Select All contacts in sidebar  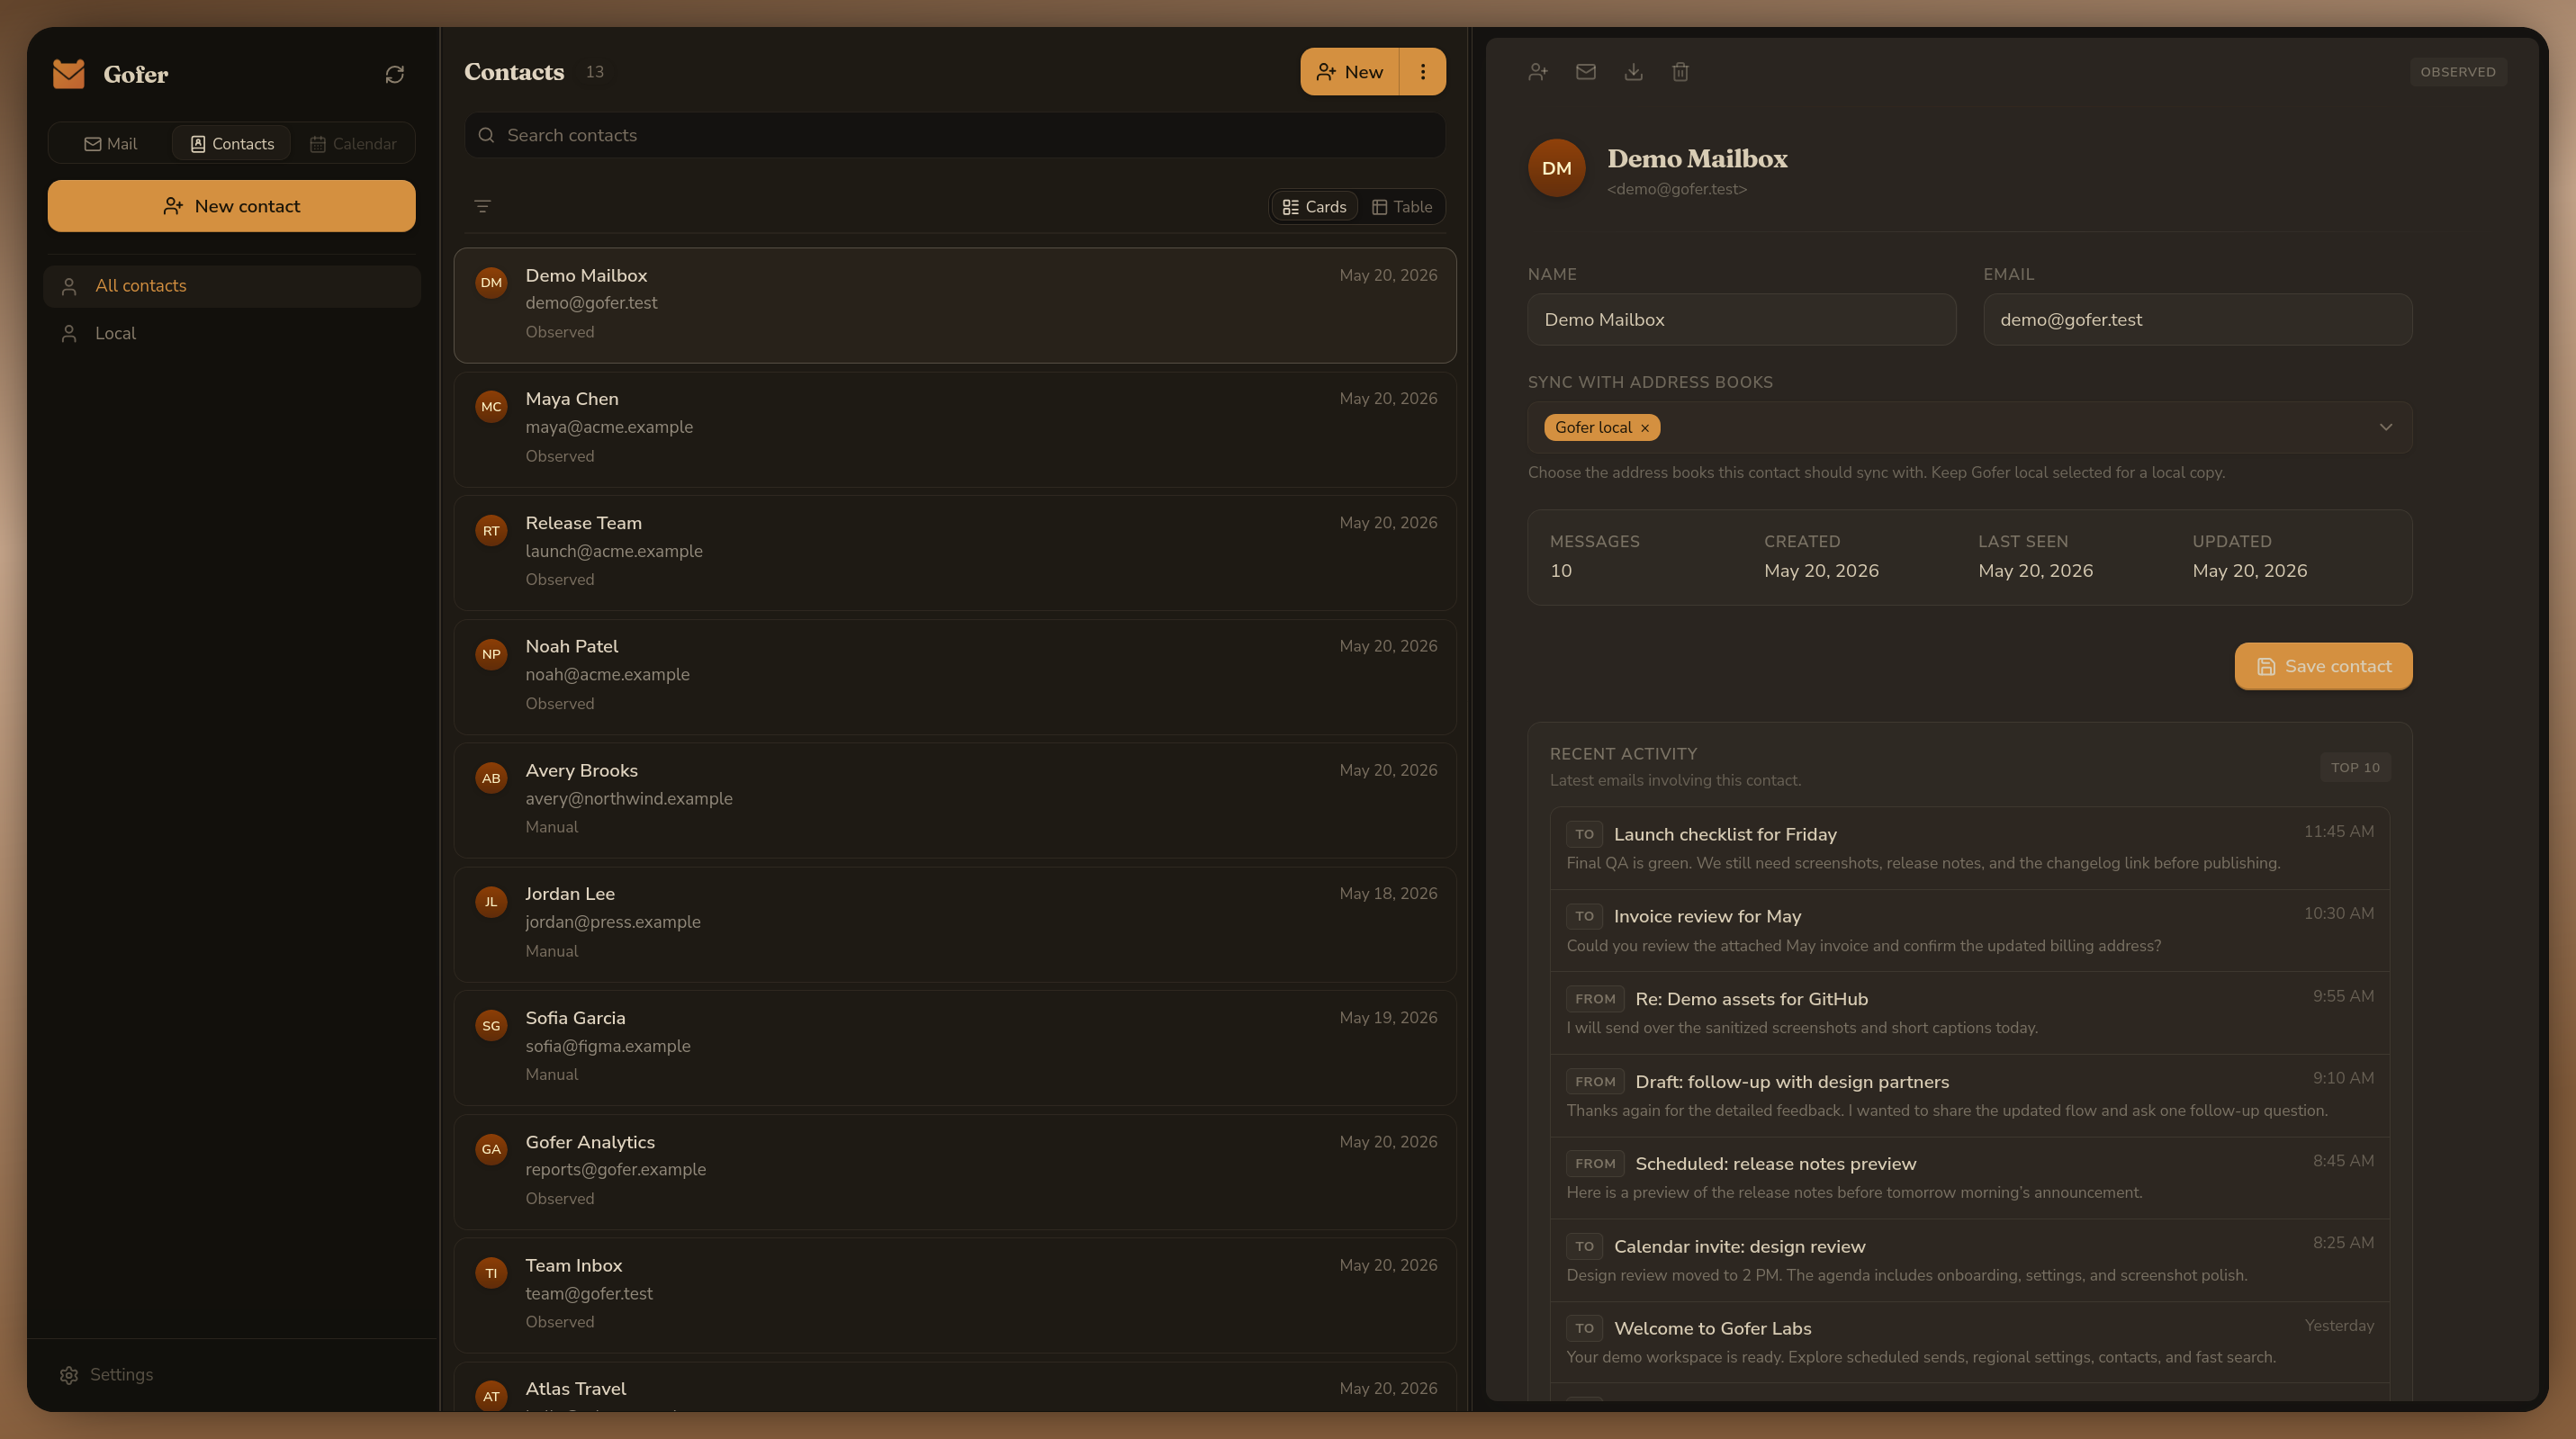231,286
